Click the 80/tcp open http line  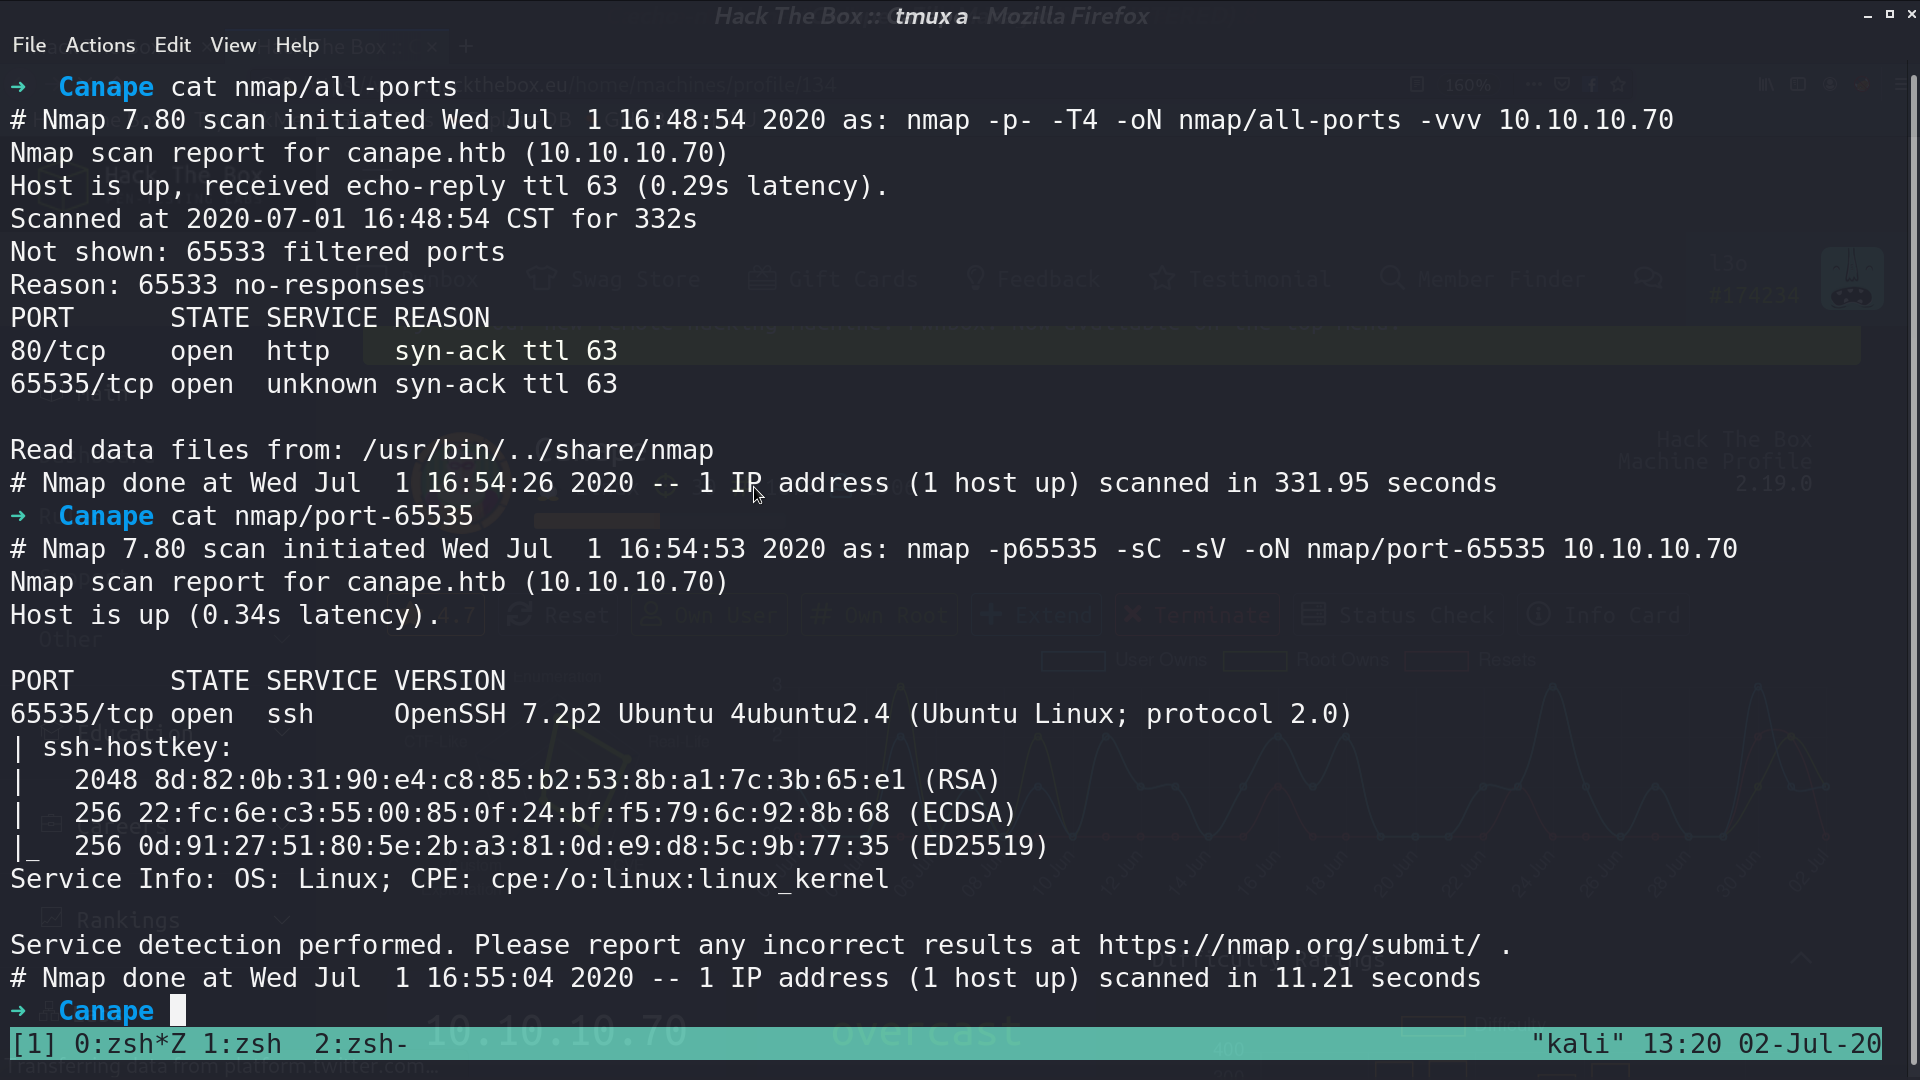(314, 351)
